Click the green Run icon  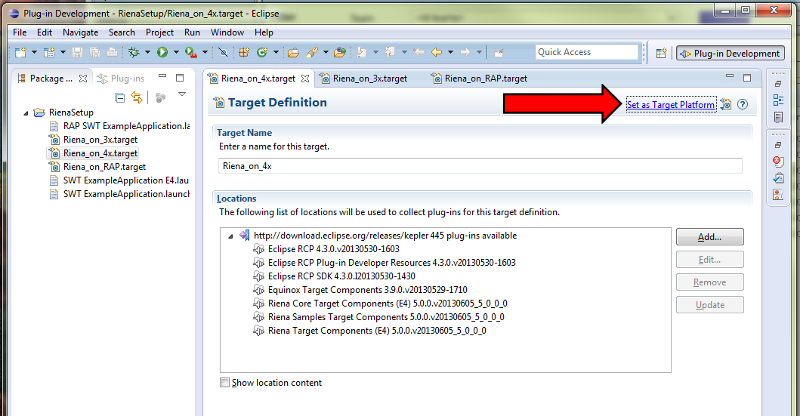tap(162, 52)
